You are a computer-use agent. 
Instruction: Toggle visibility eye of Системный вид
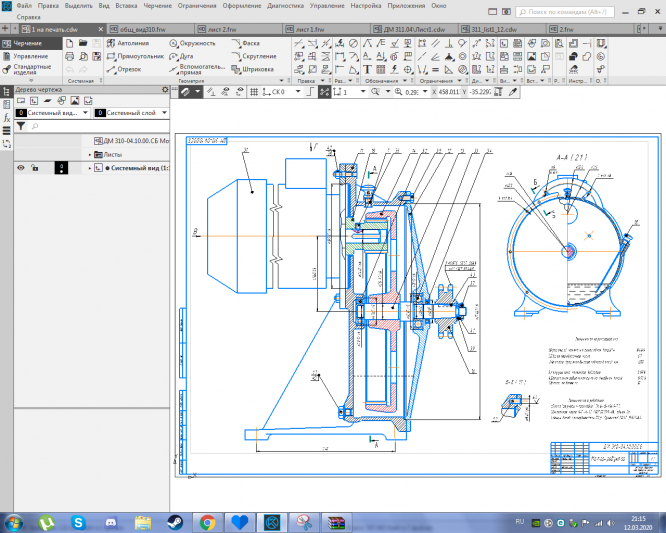pyautogui.click(x=20, y=168)
